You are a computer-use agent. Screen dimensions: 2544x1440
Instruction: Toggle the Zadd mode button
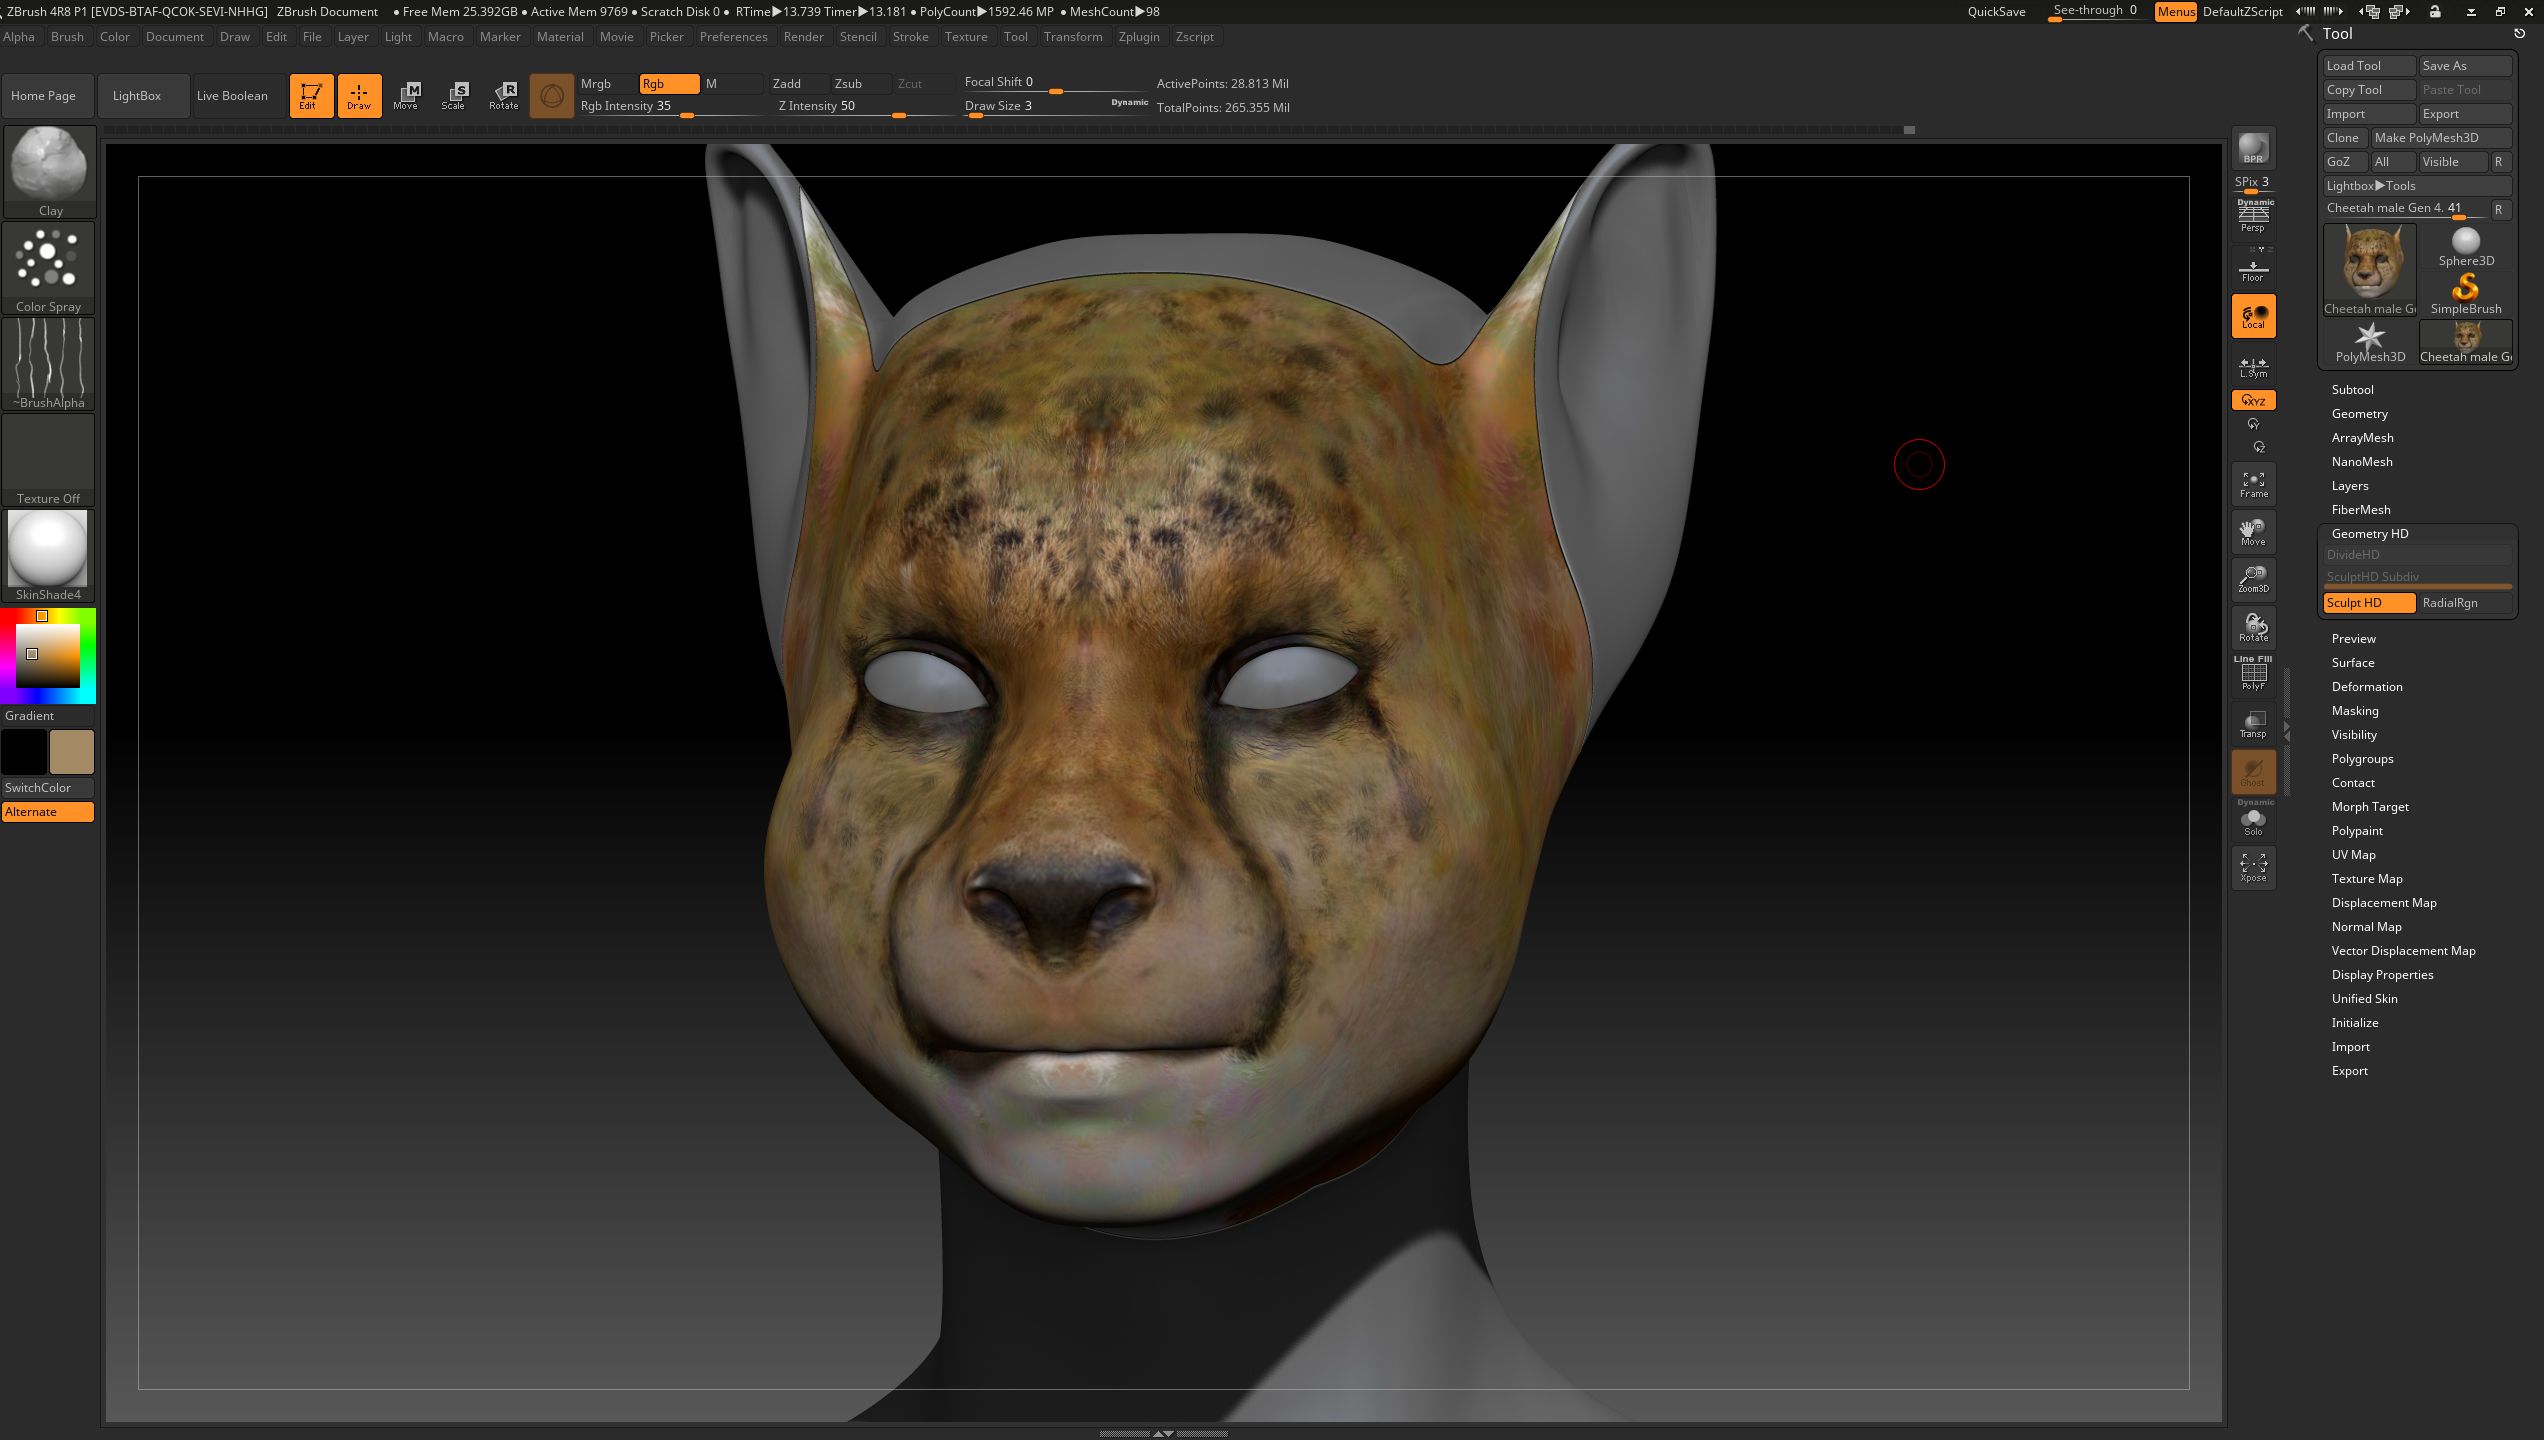pos(796,83)
